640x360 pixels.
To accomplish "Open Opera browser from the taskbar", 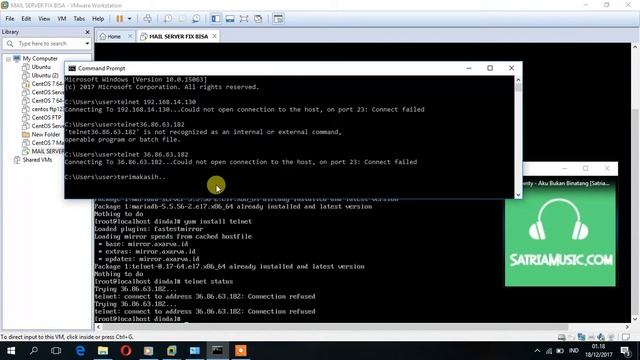I will pyautogui.click(x=126, y=351).
